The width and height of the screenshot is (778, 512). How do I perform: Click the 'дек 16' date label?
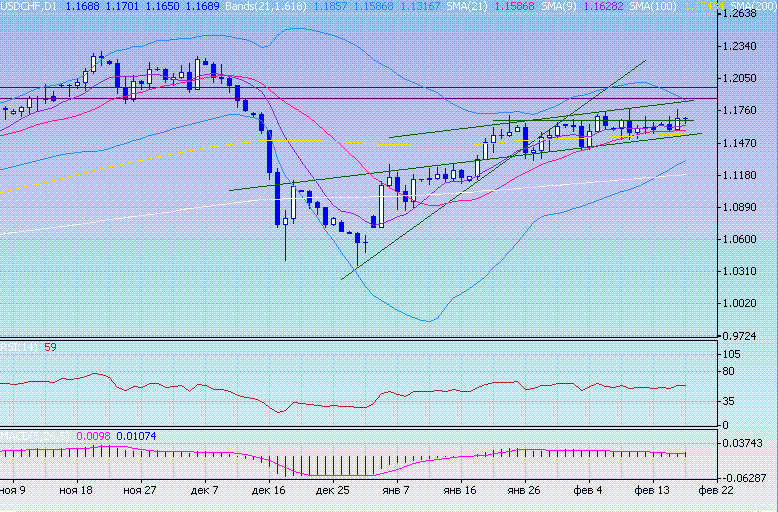[267, 492]
